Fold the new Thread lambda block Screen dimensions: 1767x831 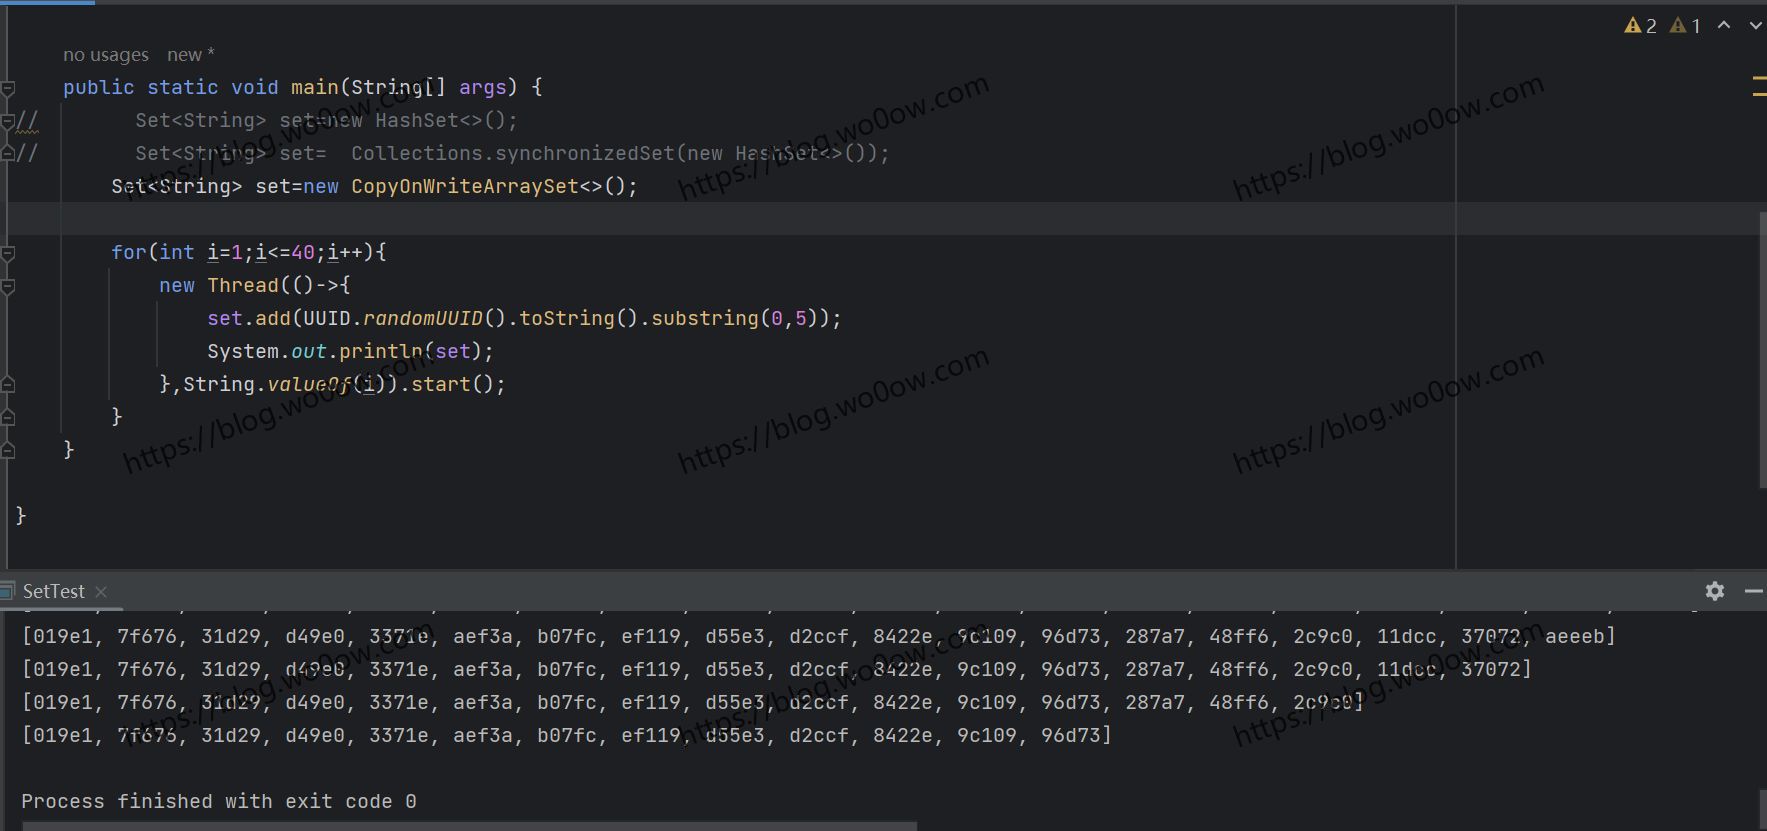tap(8, 286)
